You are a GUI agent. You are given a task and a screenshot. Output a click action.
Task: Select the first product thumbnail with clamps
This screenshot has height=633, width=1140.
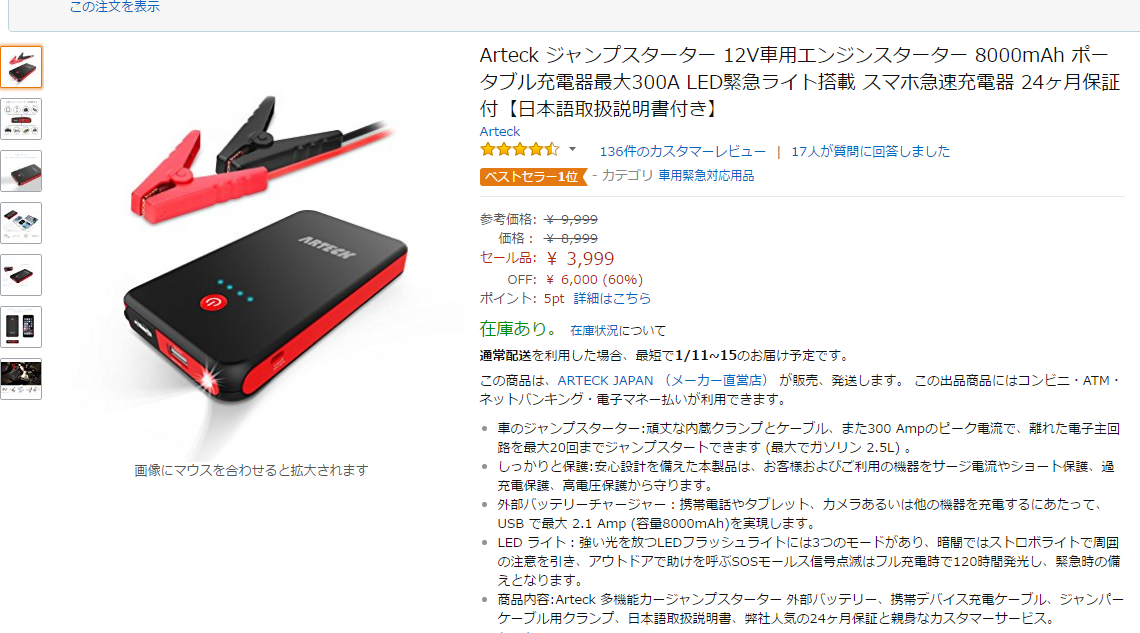pyautogui.click(x=21, y=67)
